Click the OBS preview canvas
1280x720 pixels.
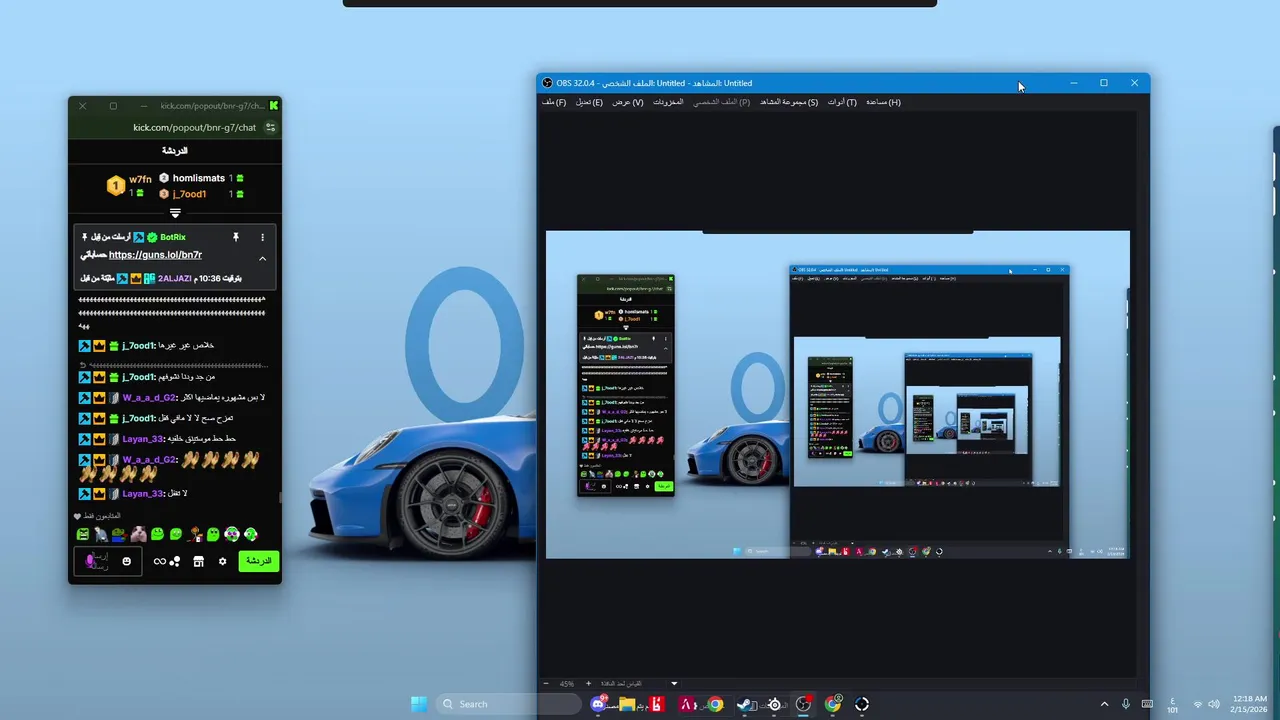838,394
